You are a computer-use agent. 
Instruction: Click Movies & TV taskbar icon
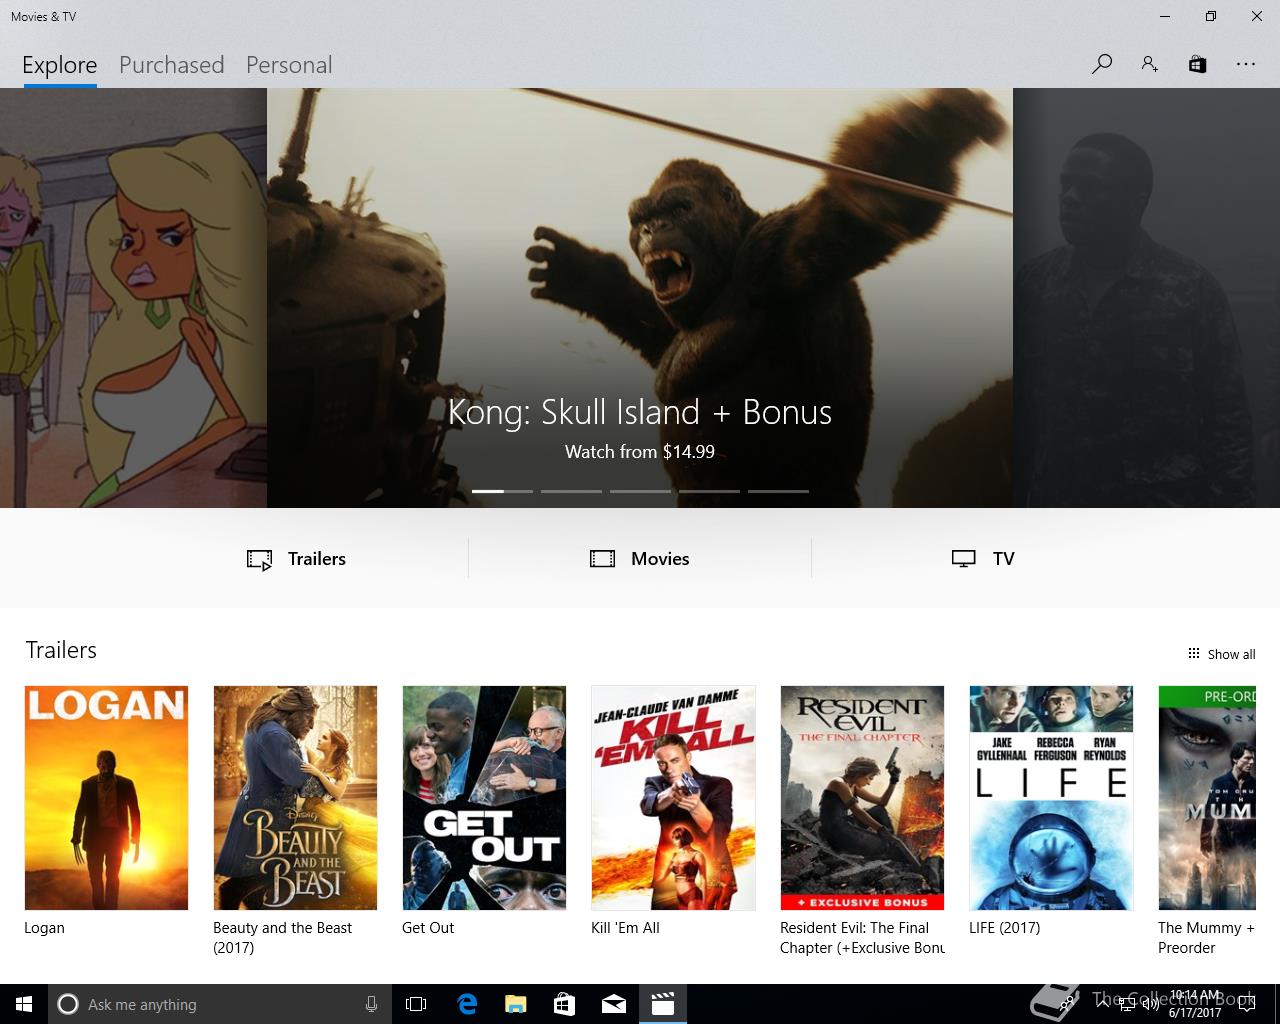pyautogui.click(x=663, y=1004)
